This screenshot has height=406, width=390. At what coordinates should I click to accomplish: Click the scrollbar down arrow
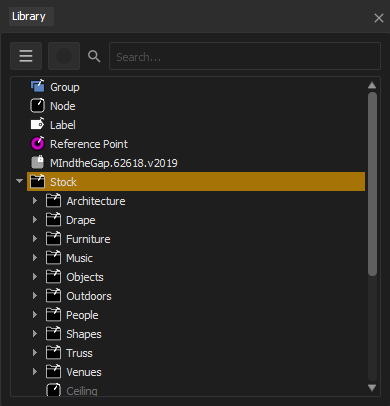(x=372, y=388)
